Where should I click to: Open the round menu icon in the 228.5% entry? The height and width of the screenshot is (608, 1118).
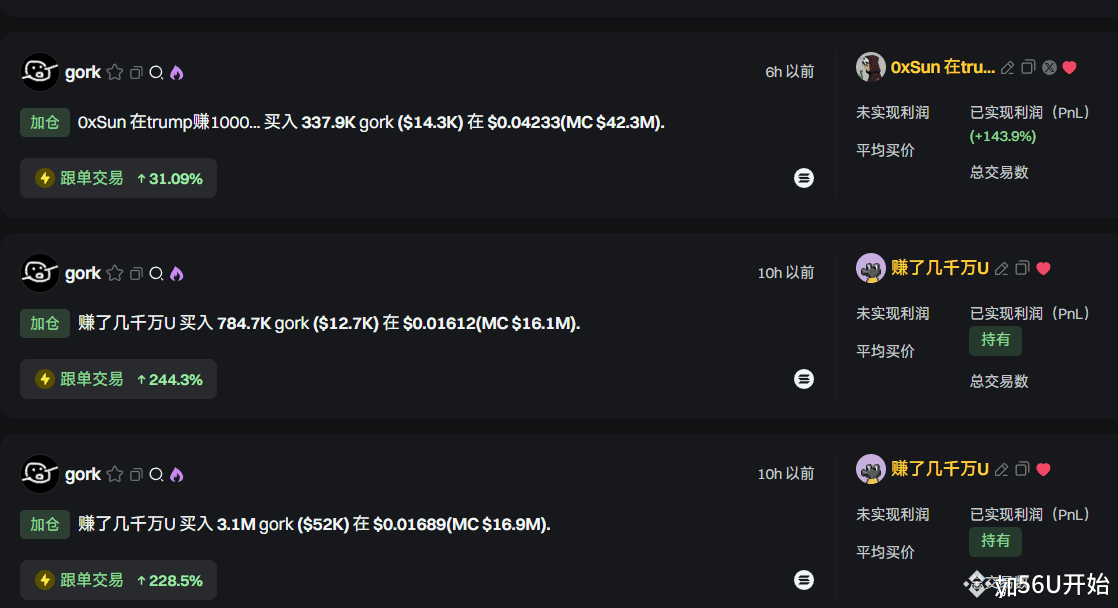804,580
